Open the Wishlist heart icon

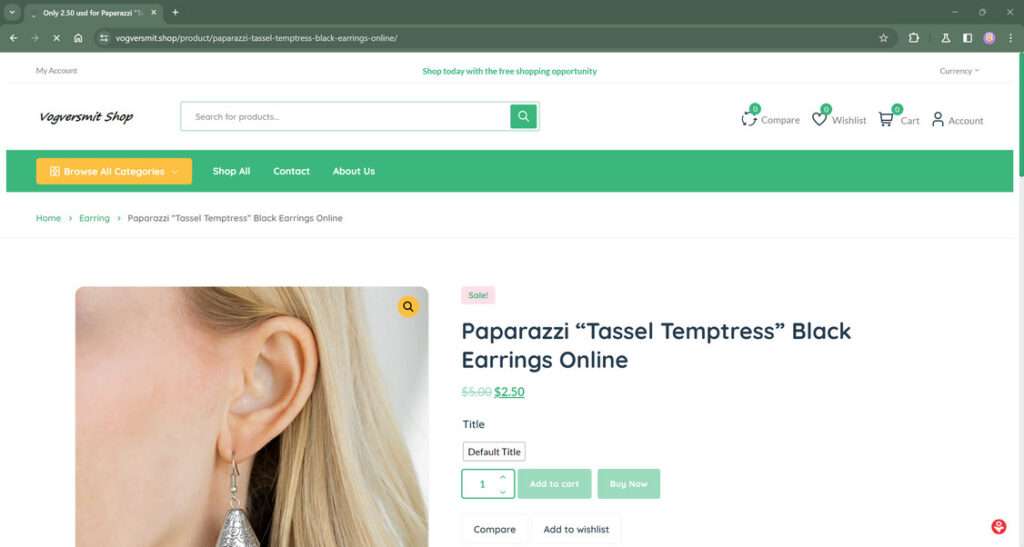pos(819,119)
